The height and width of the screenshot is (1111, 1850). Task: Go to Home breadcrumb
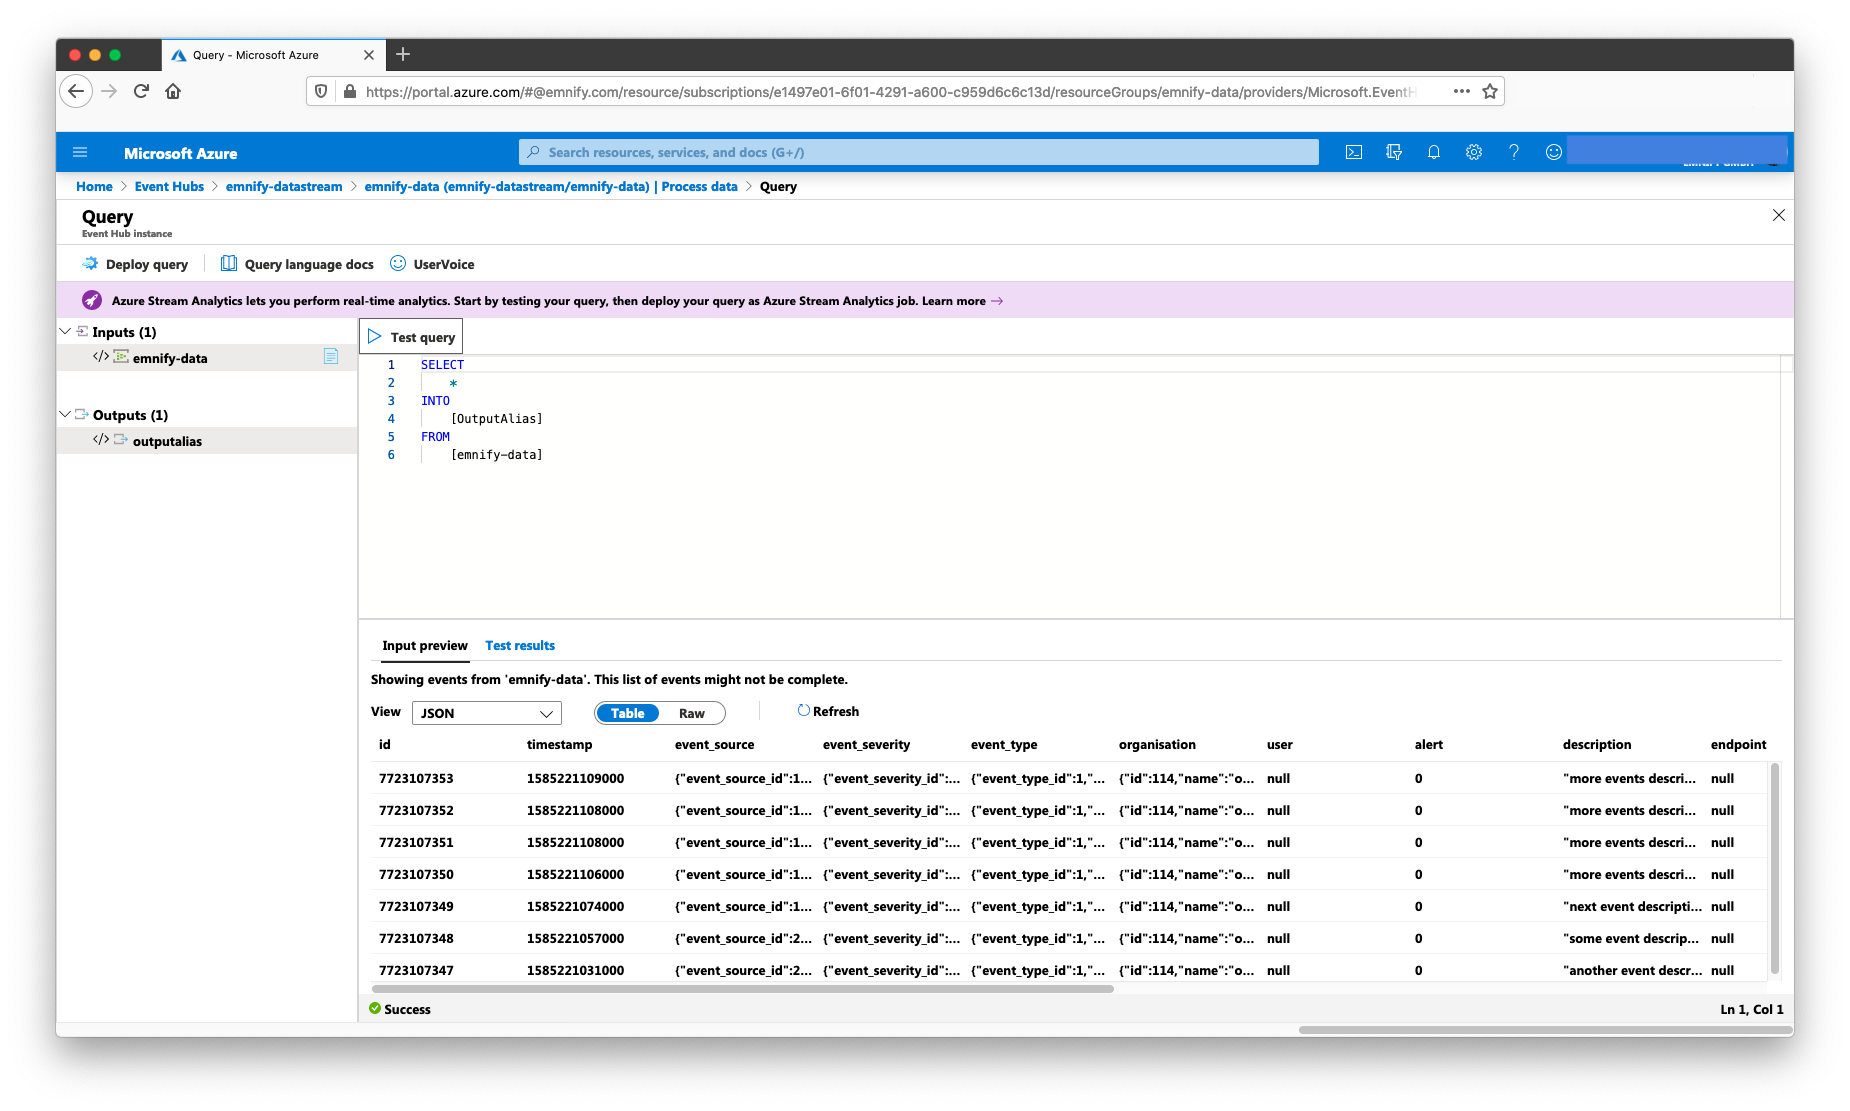[94, 186]
